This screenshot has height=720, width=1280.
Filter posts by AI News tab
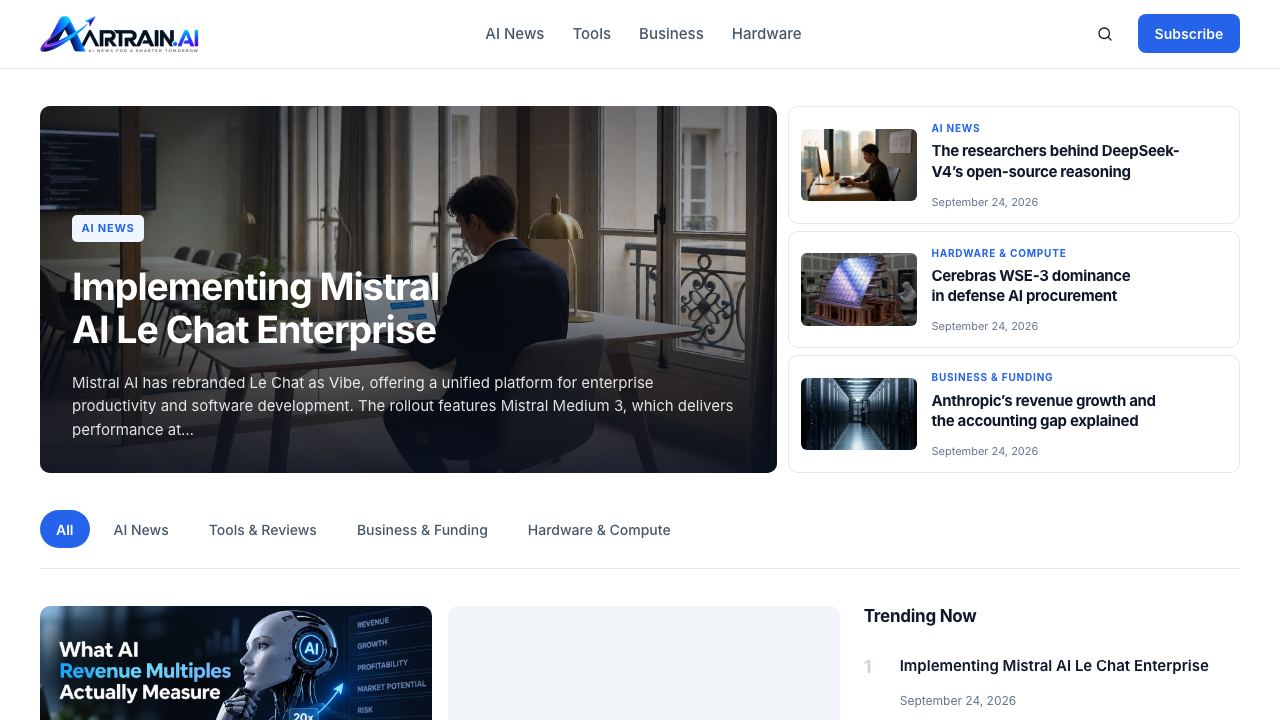[141, 530]
